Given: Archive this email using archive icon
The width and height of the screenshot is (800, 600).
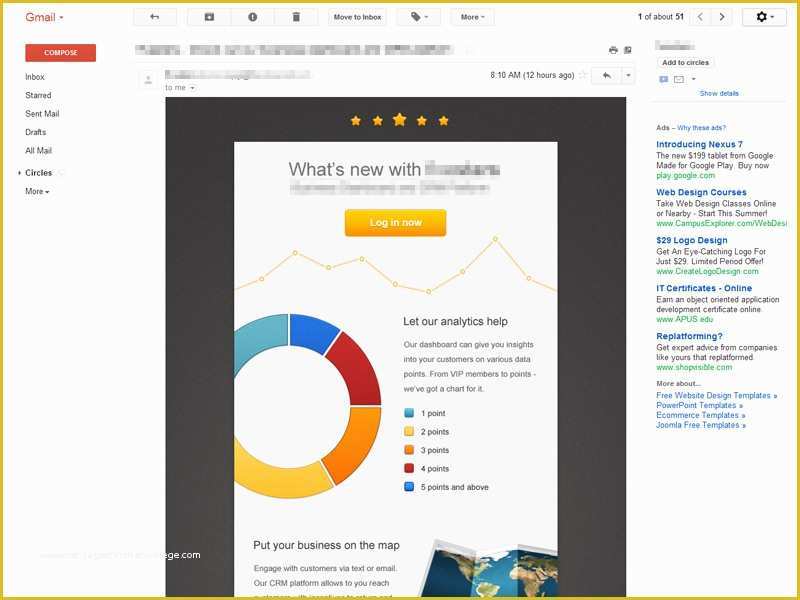Looking at the screenshot, I should (209, 17).
